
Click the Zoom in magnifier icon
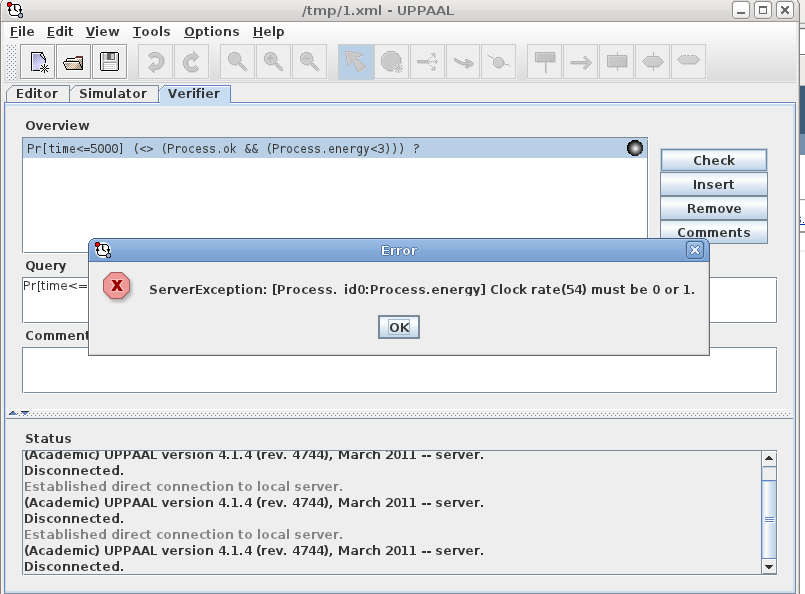(x=273, y=62)
